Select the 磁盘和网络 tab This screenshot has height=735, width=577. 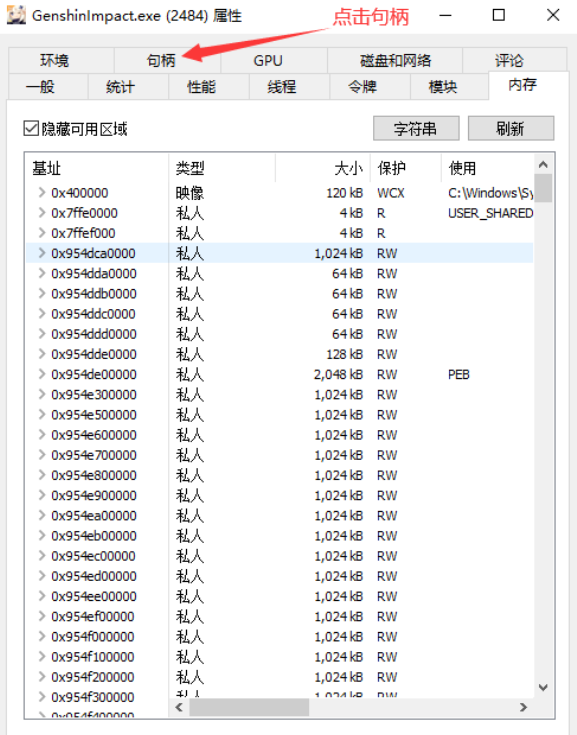coord(395,60)
